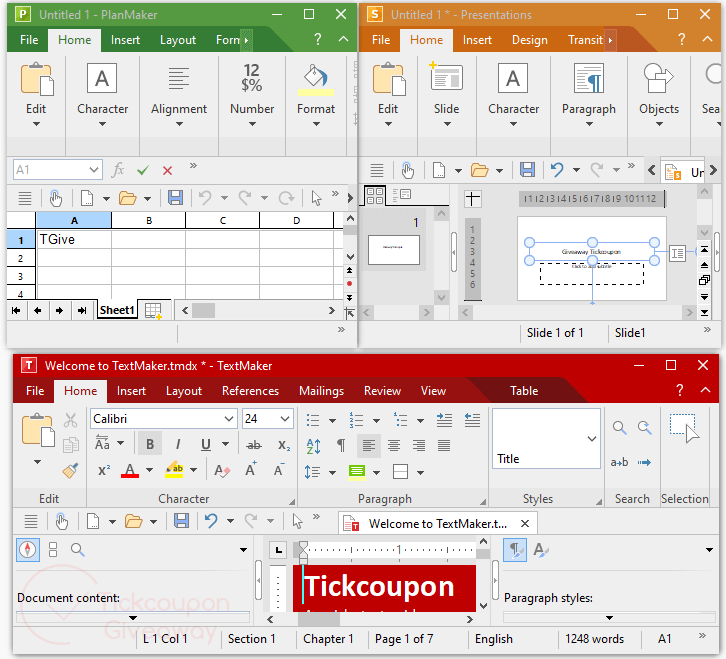Increase font size in TextMaker ribbon
This screenshot has width=726, height=659.
tap(250, 471)
